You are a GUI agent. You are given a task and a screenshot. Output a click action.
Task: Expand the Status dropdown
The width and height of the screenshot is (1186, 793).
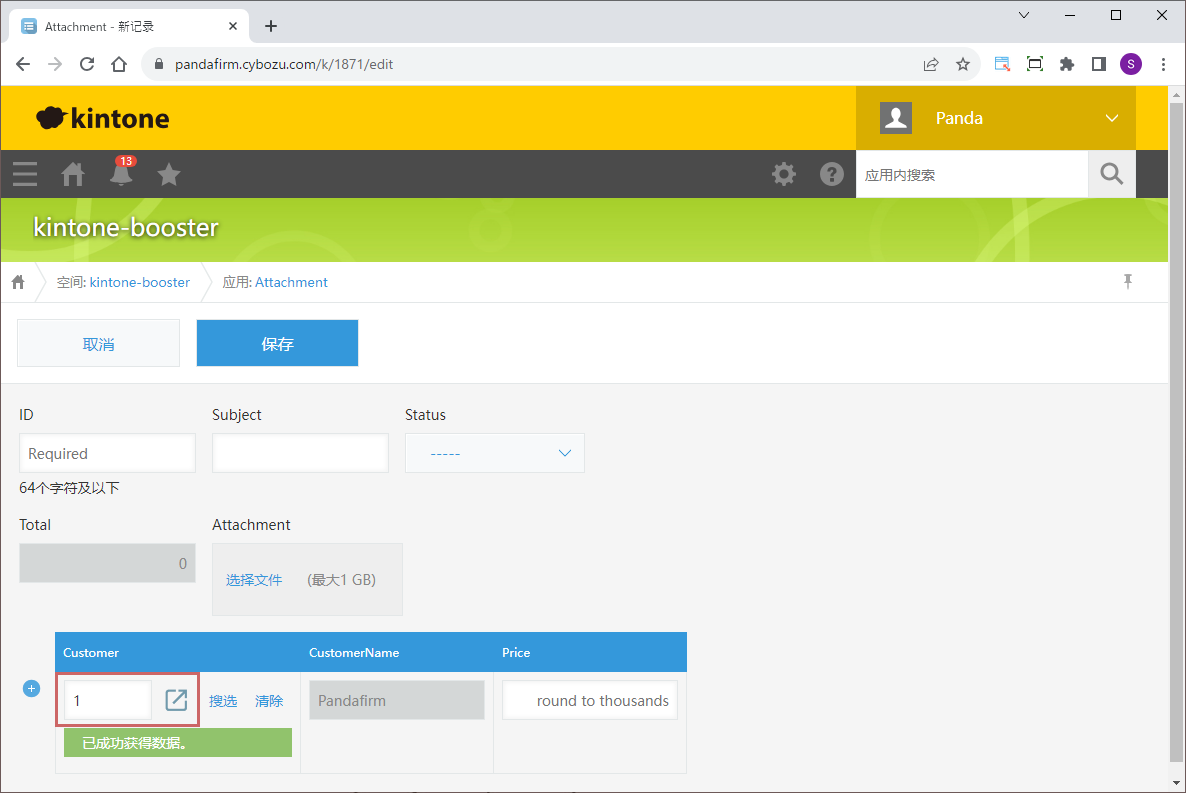494,453
